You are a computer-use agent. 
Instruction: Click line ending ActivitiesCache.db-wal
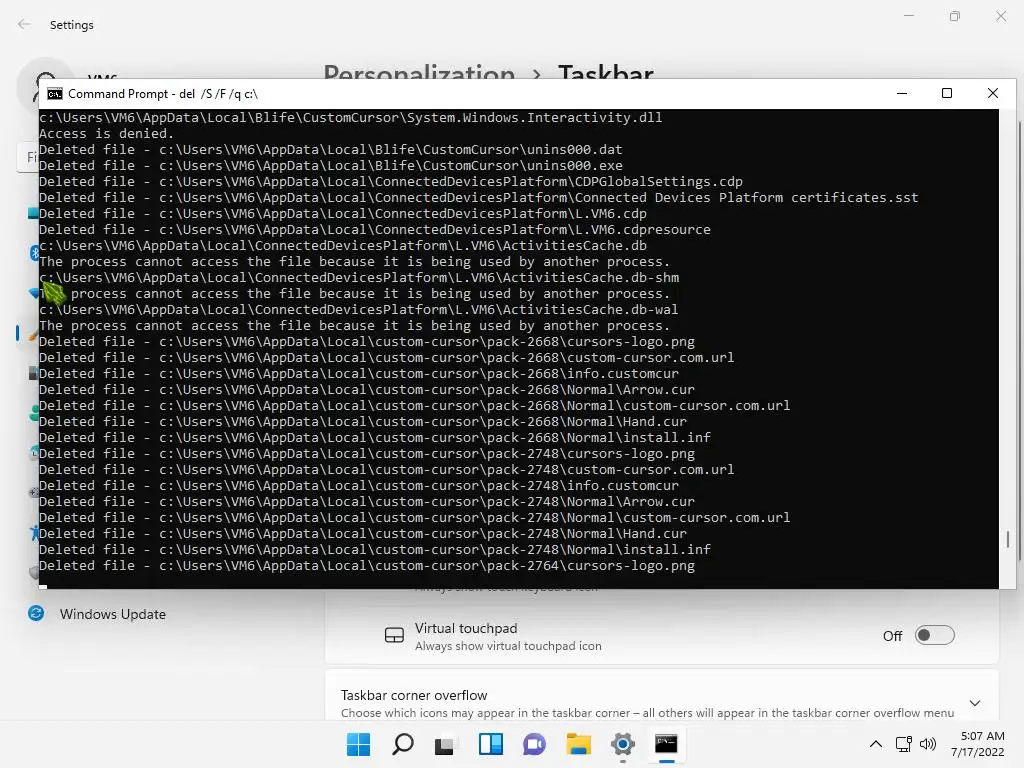pyautogui.click(x=359, y=310)
